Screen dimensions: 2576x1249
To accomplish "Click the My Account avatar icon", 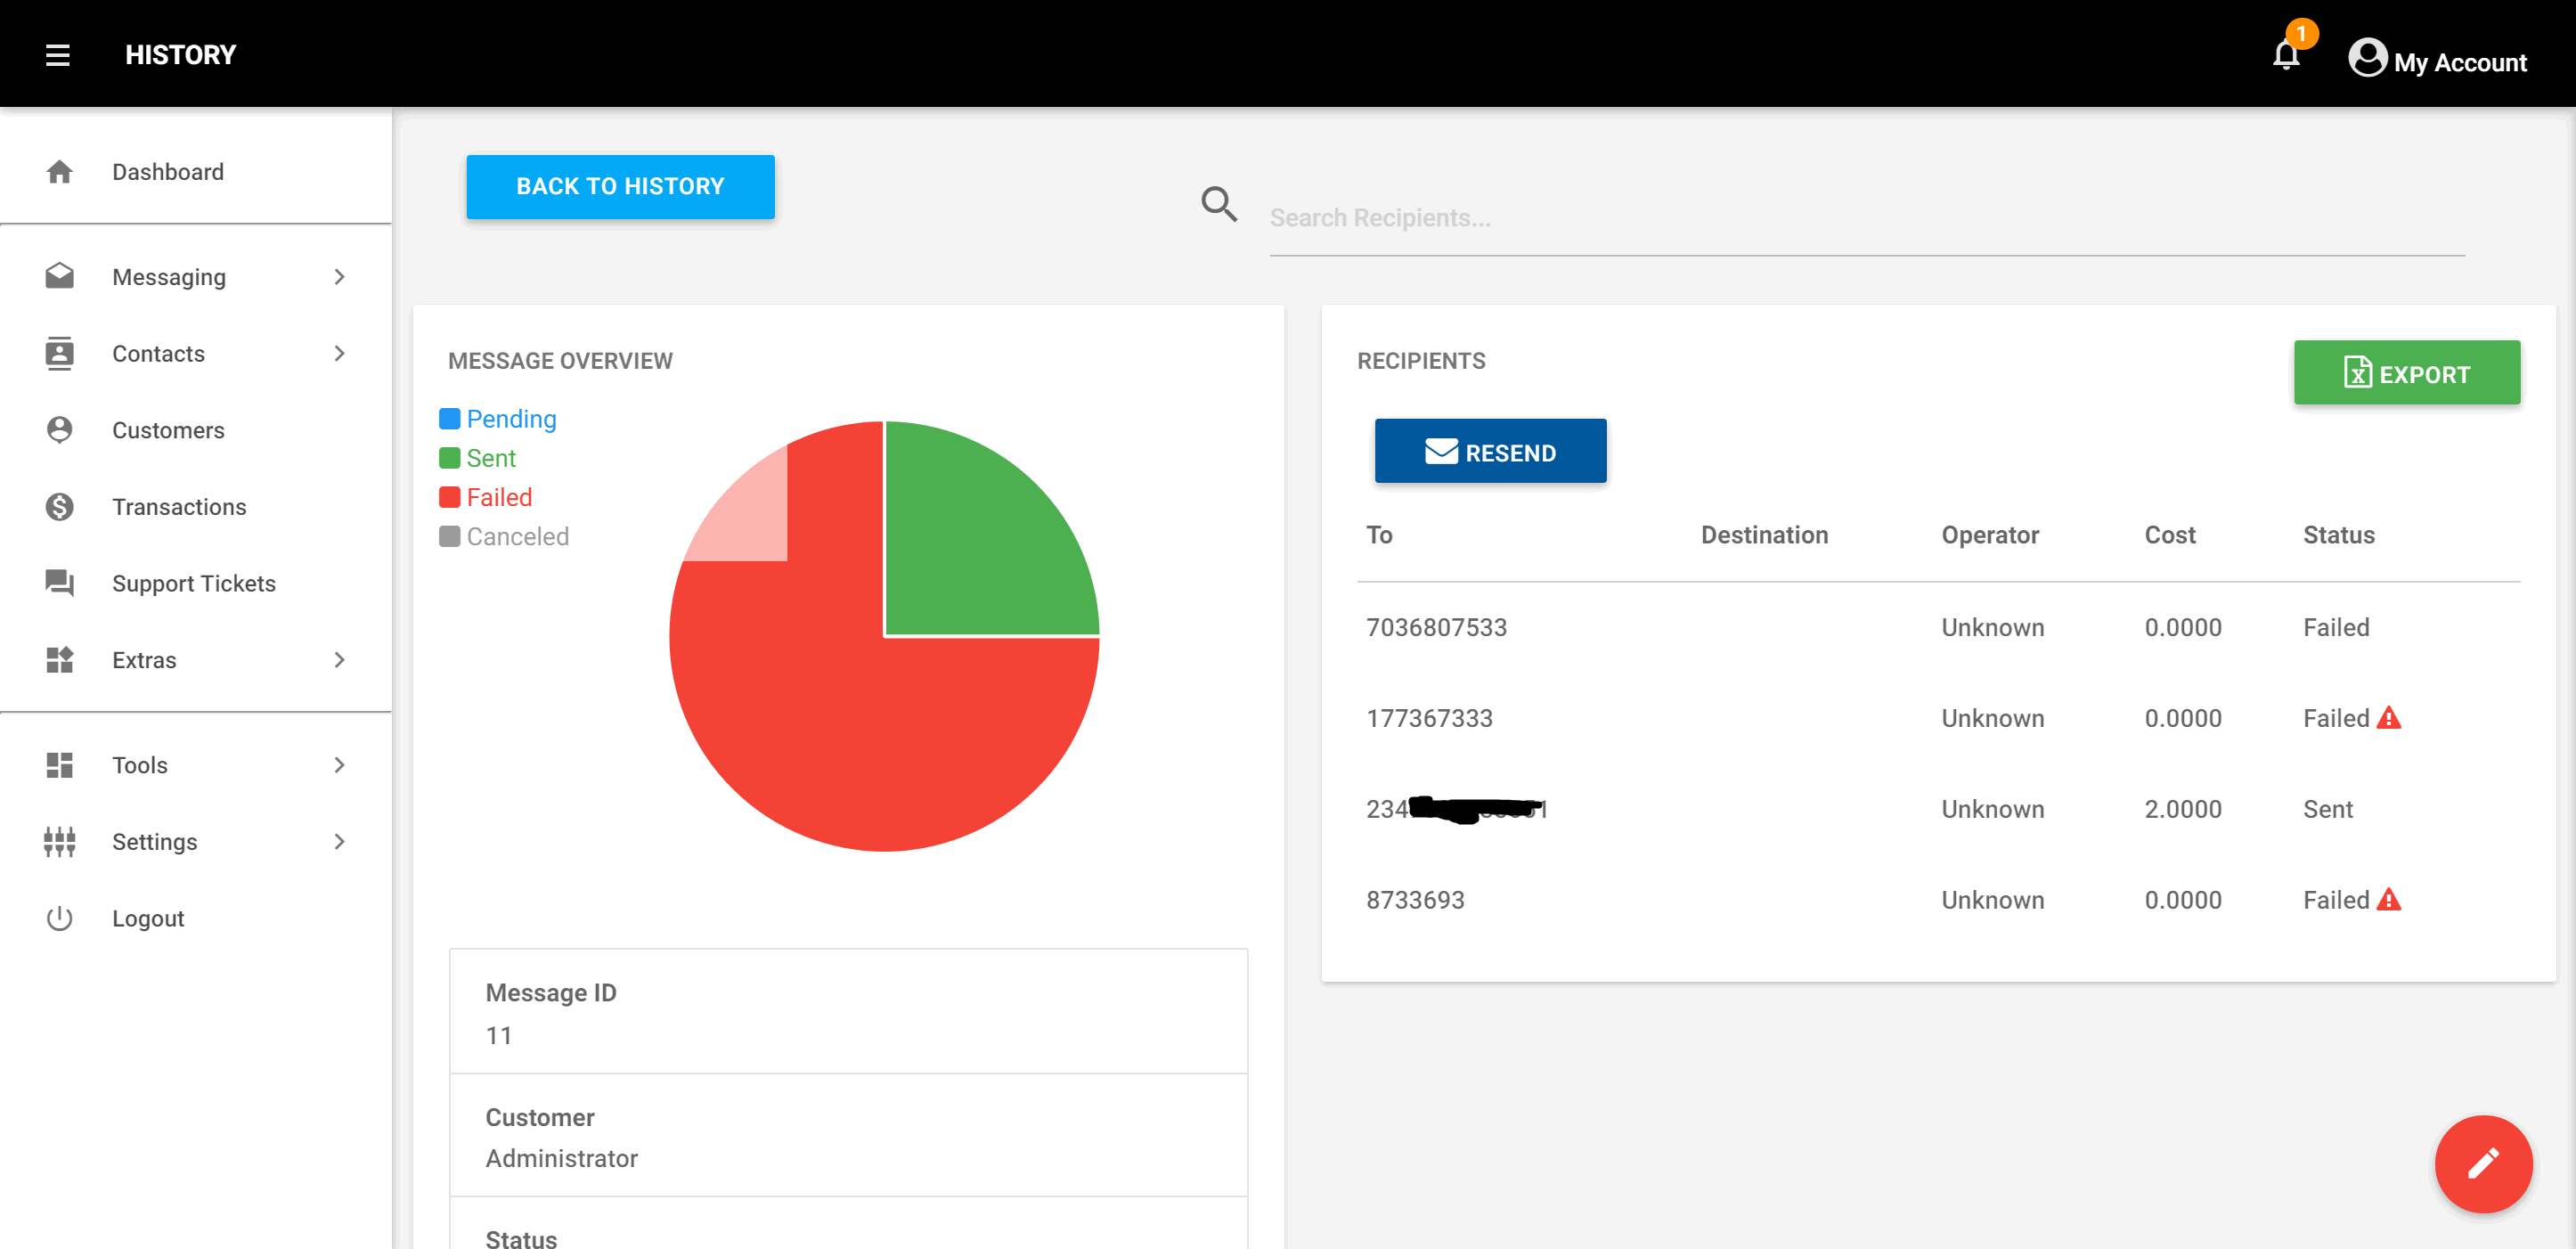I will pyautogui.click(x=2367, y=57).
